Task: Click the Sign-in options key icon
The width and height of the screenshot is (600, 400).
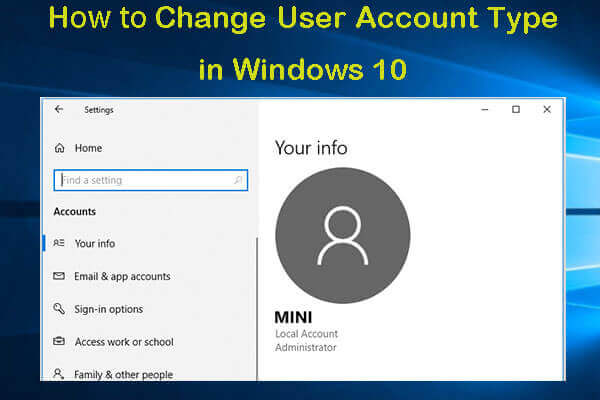Action: 59,309
